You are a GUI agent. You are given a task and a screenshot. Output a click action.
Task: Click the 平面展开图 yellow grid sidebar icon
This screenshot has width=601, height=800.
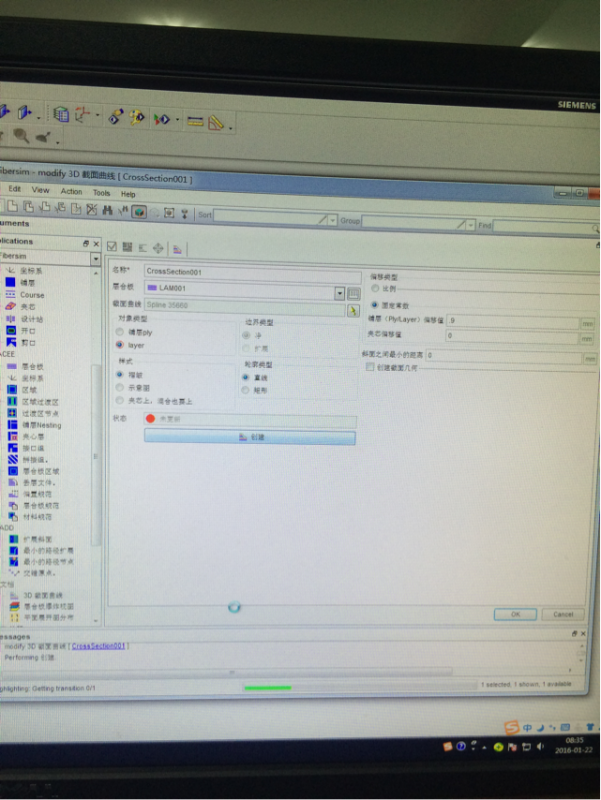[15, 617]
